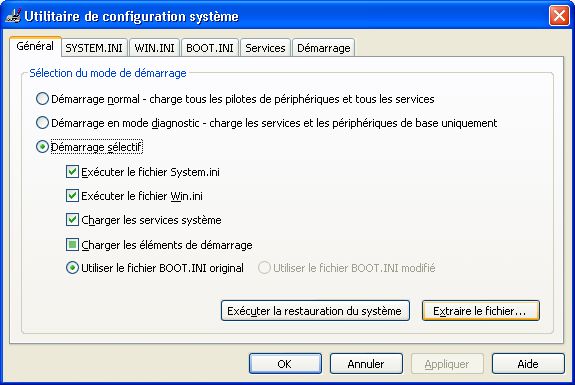Switch to the WIN.INI tab
Screen dimensions: 575x385
coord(154,48)
